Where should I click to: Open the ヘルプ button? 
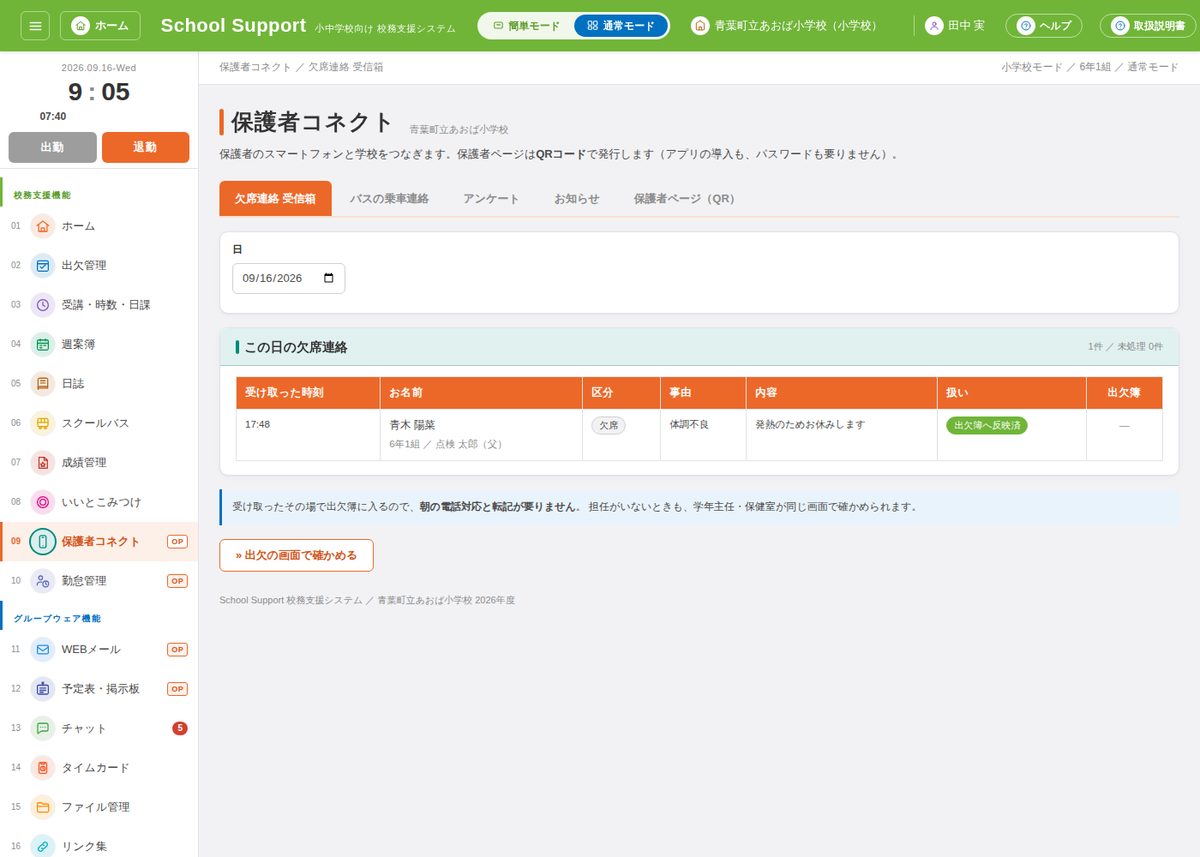(x=1043, y=25)
